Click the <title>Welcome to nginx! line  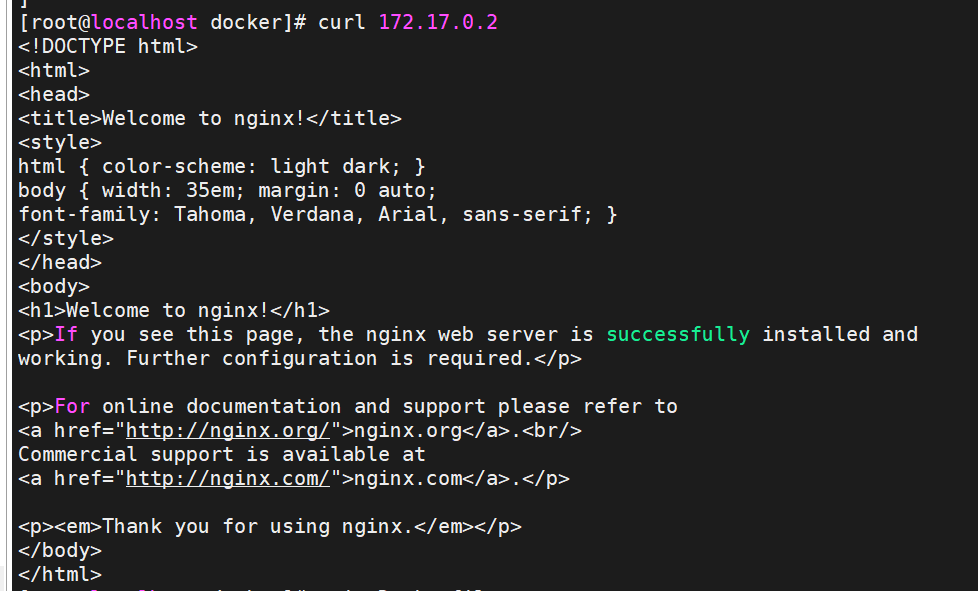point(210,118)
